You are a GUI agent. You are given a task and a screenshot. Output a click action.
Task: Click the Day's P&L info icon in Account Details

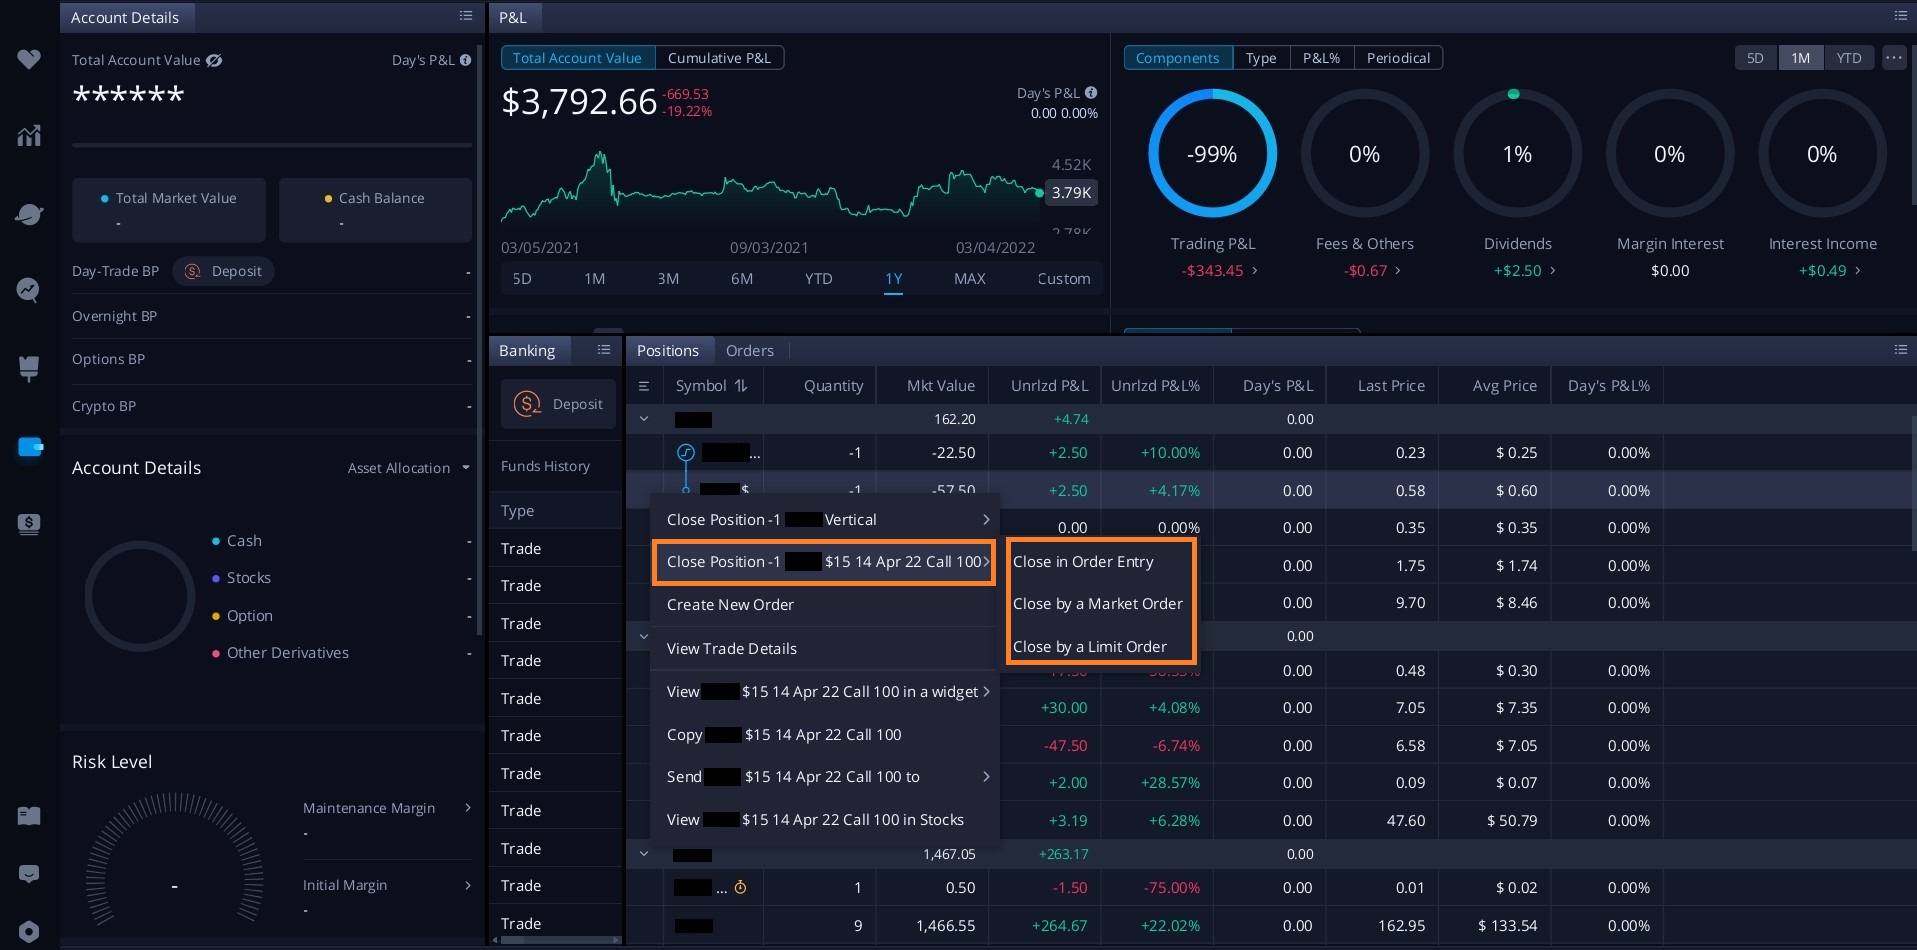465,60
